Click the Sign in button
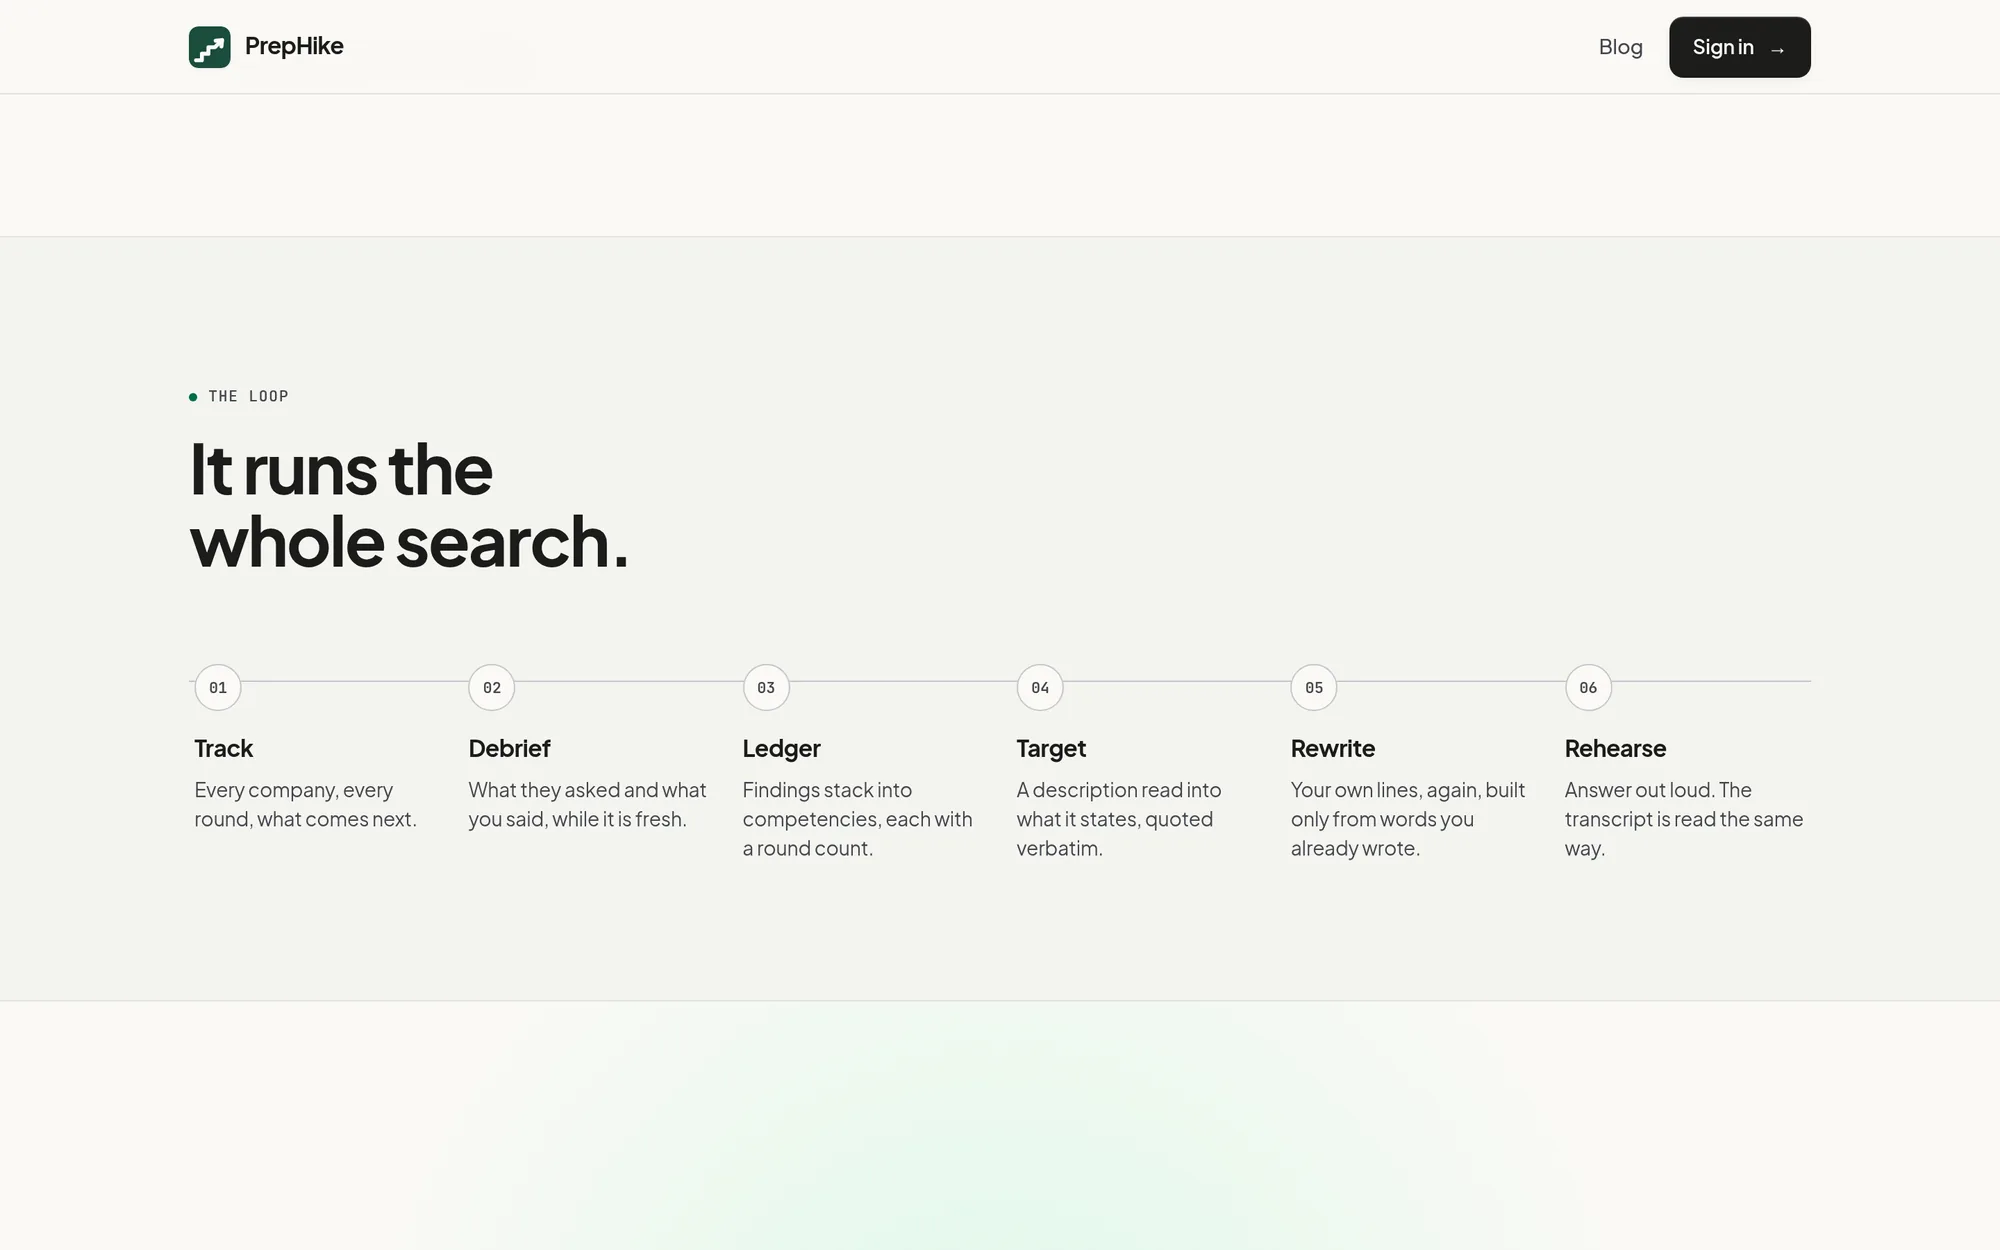This screenshot has height=1250, width=2000. coord(1739,47)
